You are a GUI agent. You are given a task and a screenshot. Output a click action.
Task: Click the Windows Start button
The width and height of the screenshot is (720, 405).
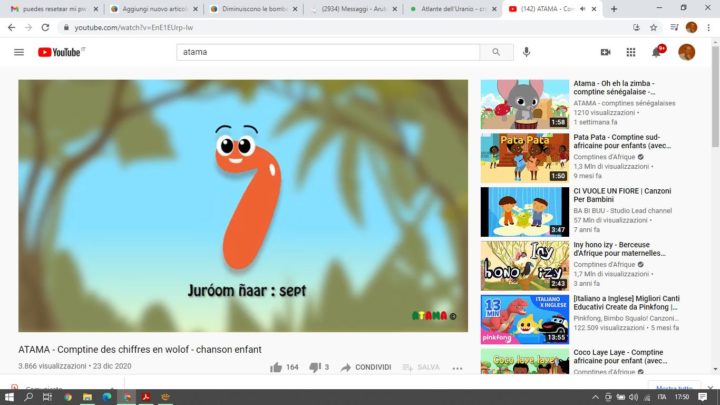click(x=9, y=397)
